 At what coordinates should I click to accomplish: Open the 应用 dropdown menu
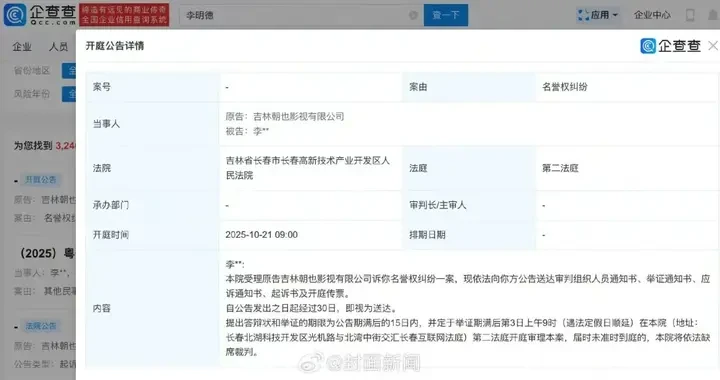click(598, 15)
